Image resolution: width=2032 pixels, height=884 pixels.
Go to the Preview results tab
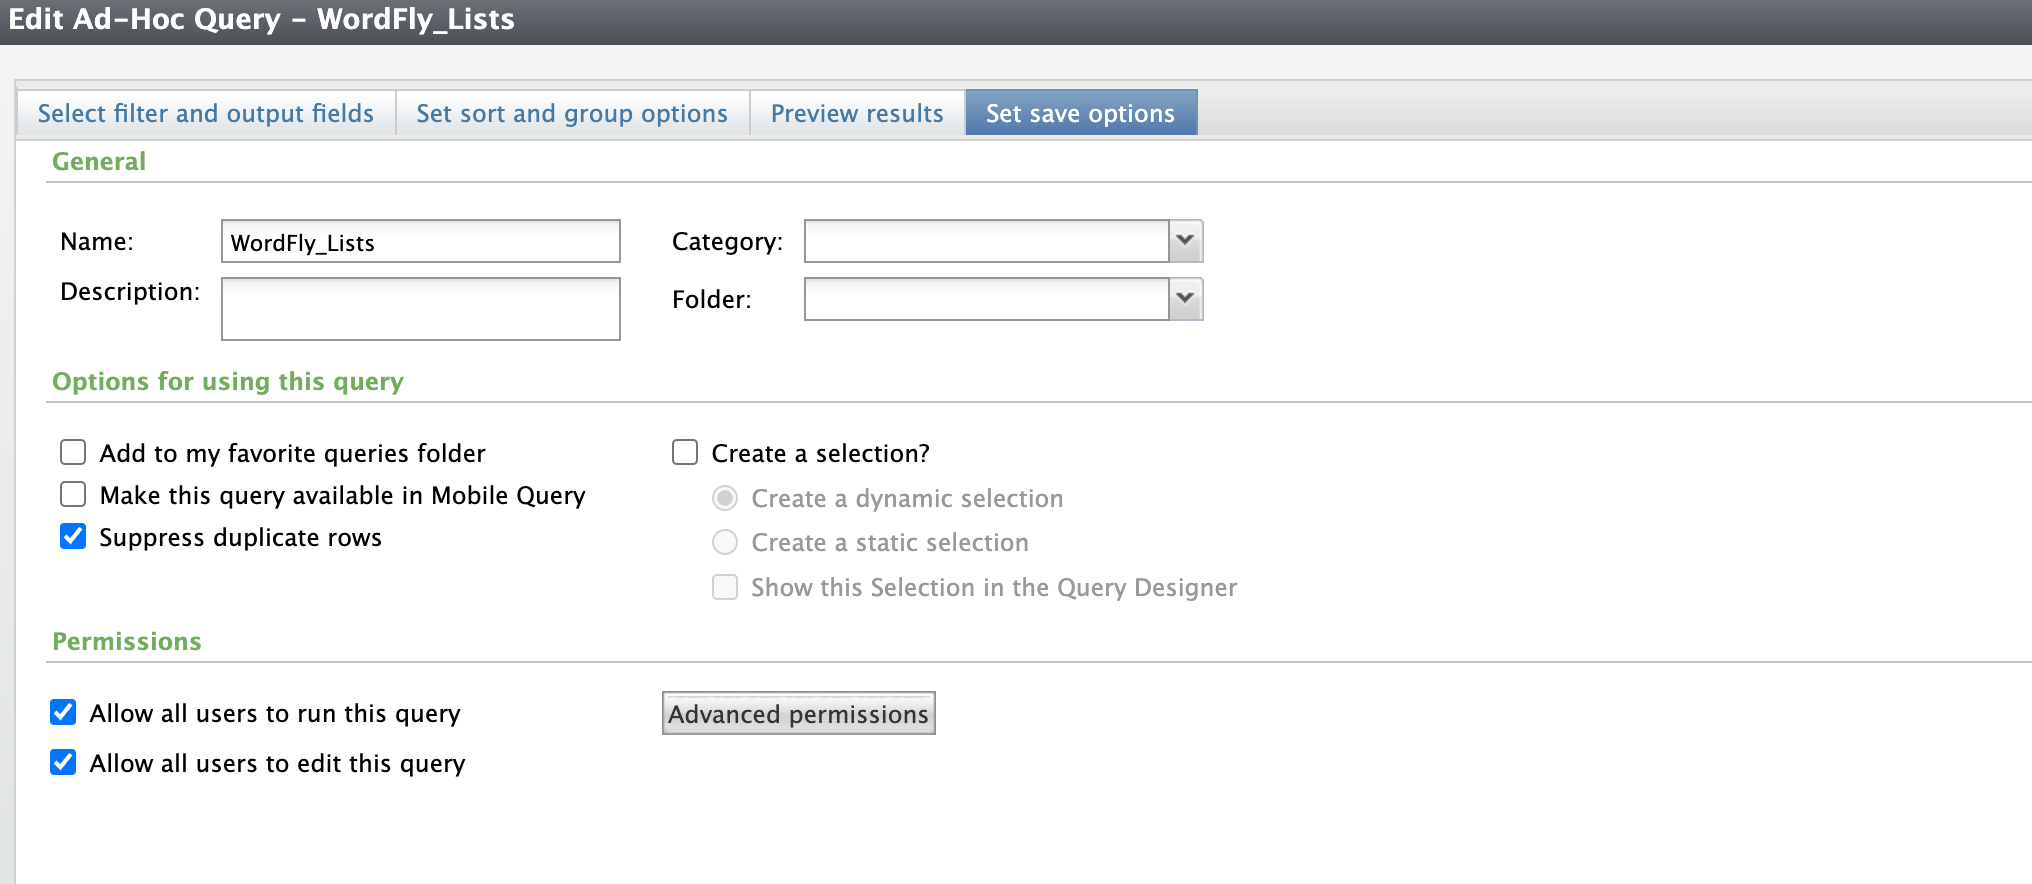[857, 113]
